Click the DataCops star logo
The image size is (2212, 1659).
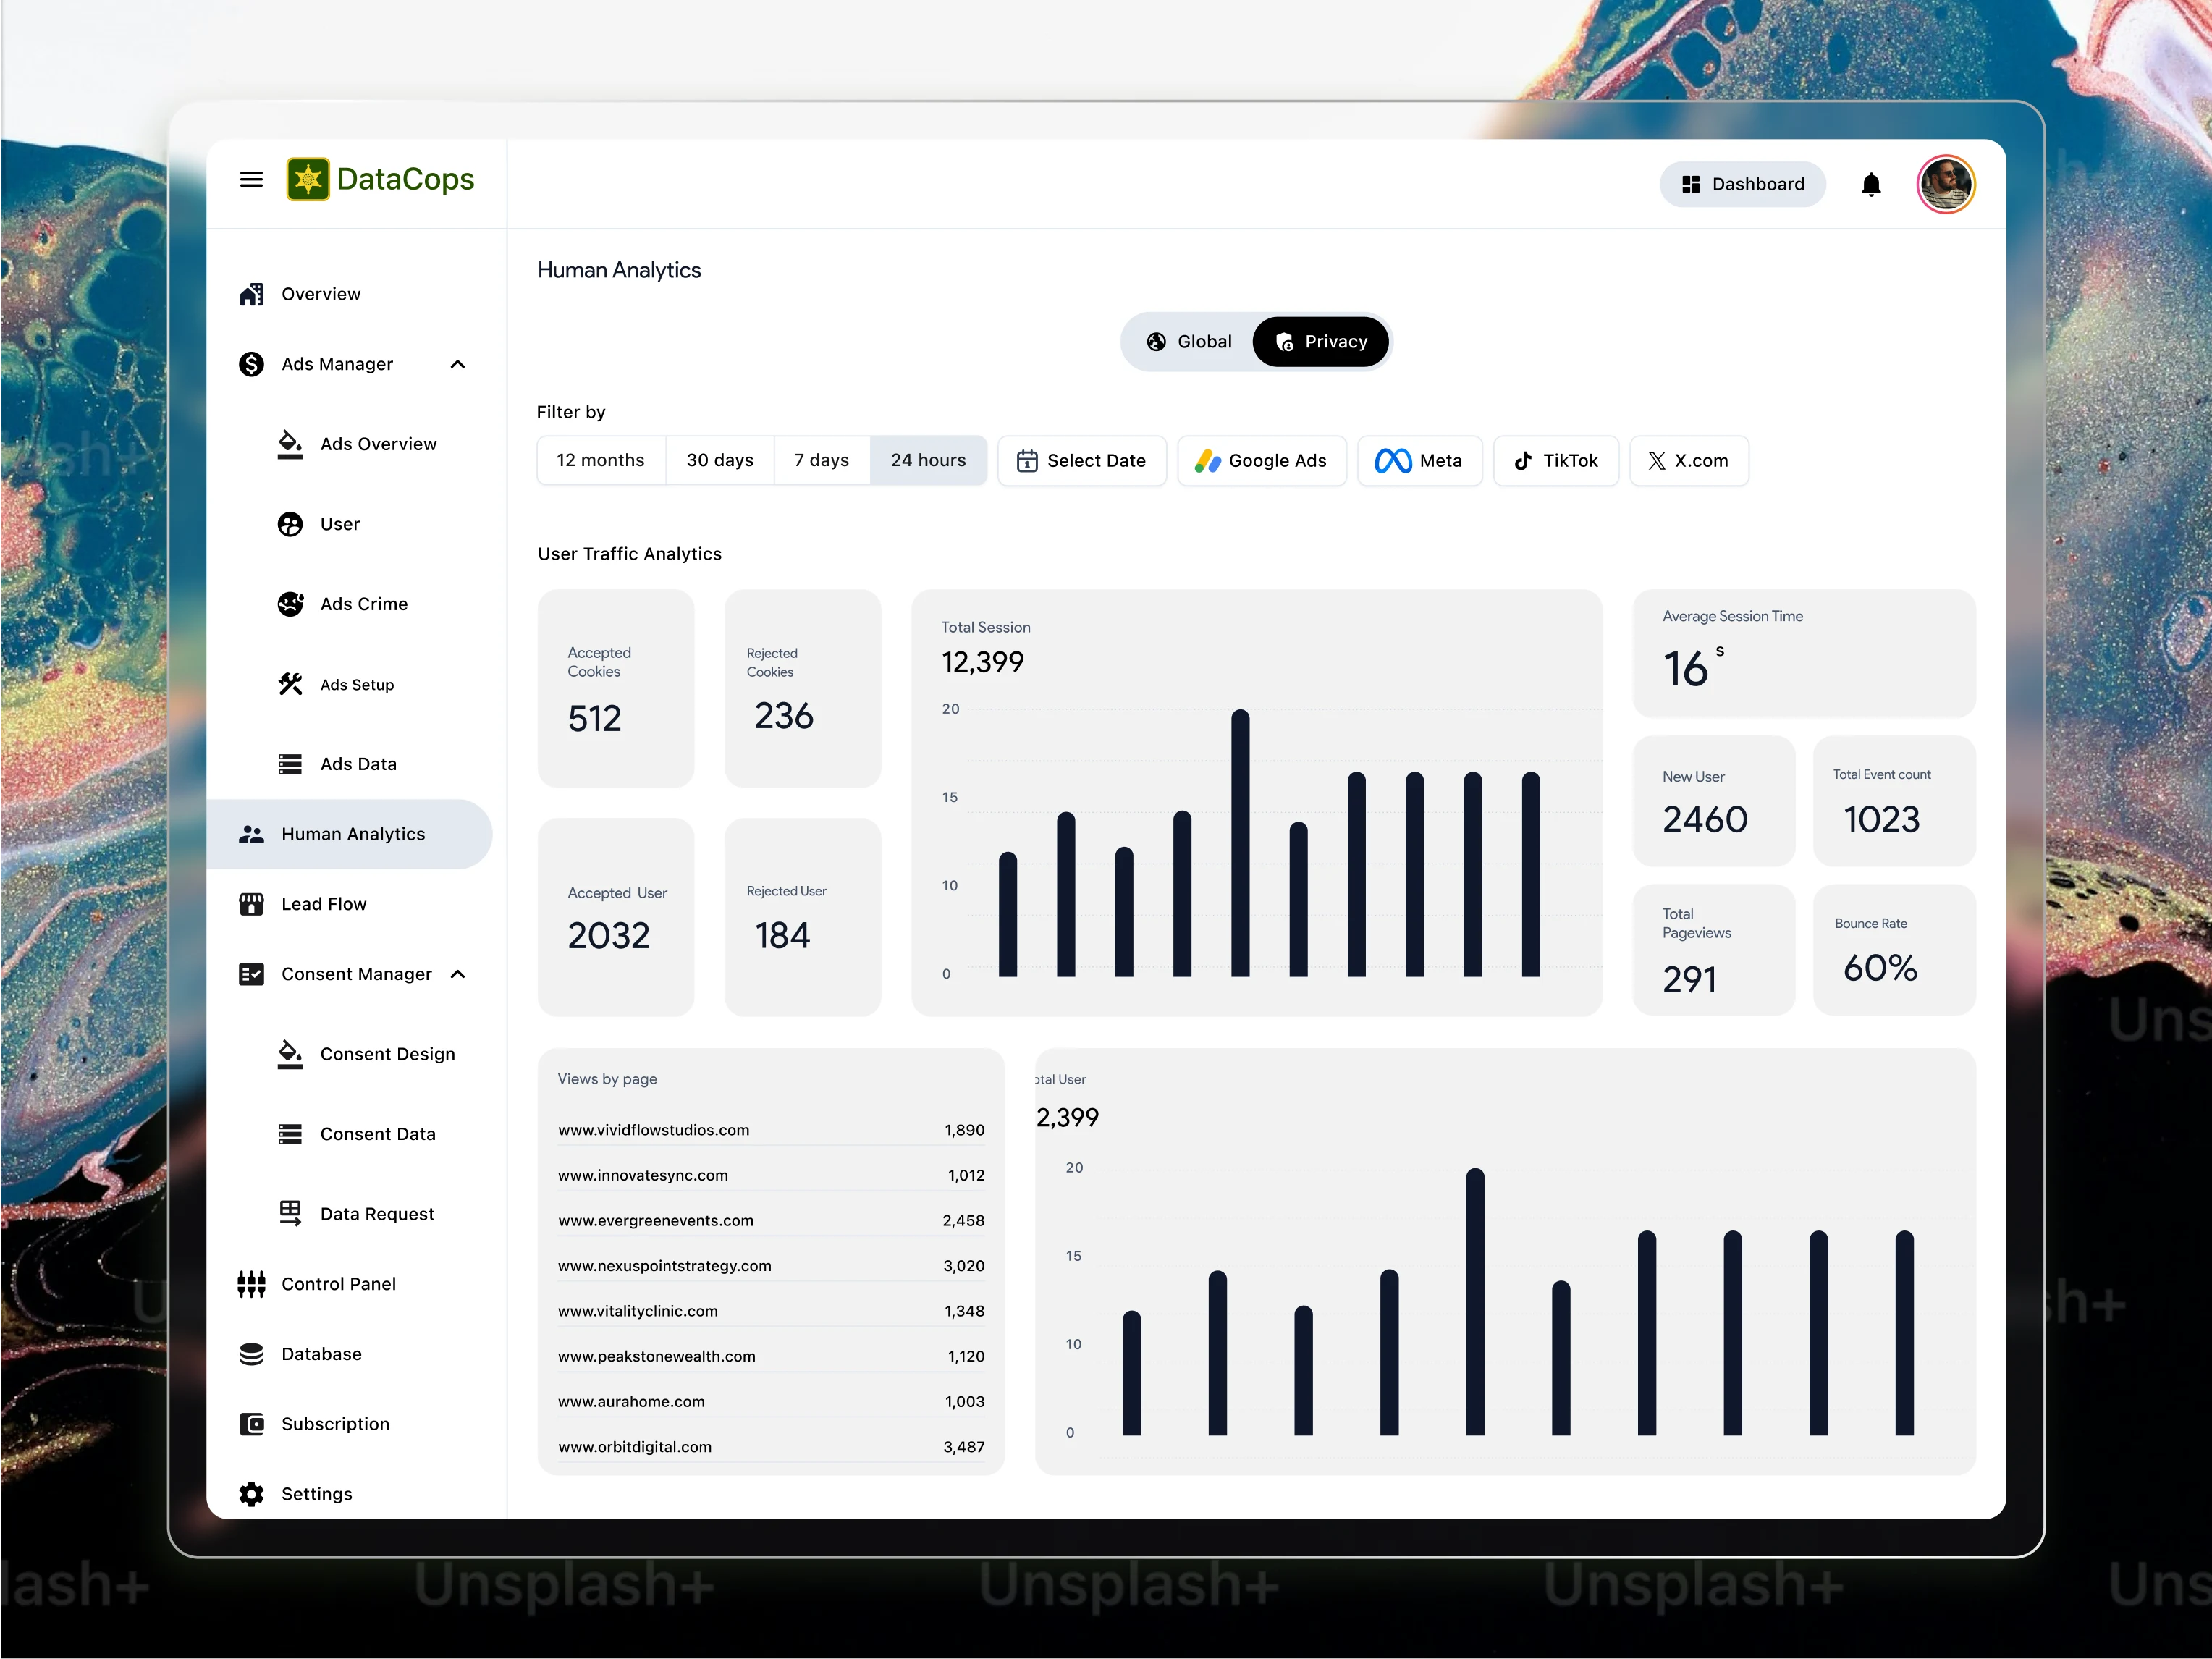point(308,180)
